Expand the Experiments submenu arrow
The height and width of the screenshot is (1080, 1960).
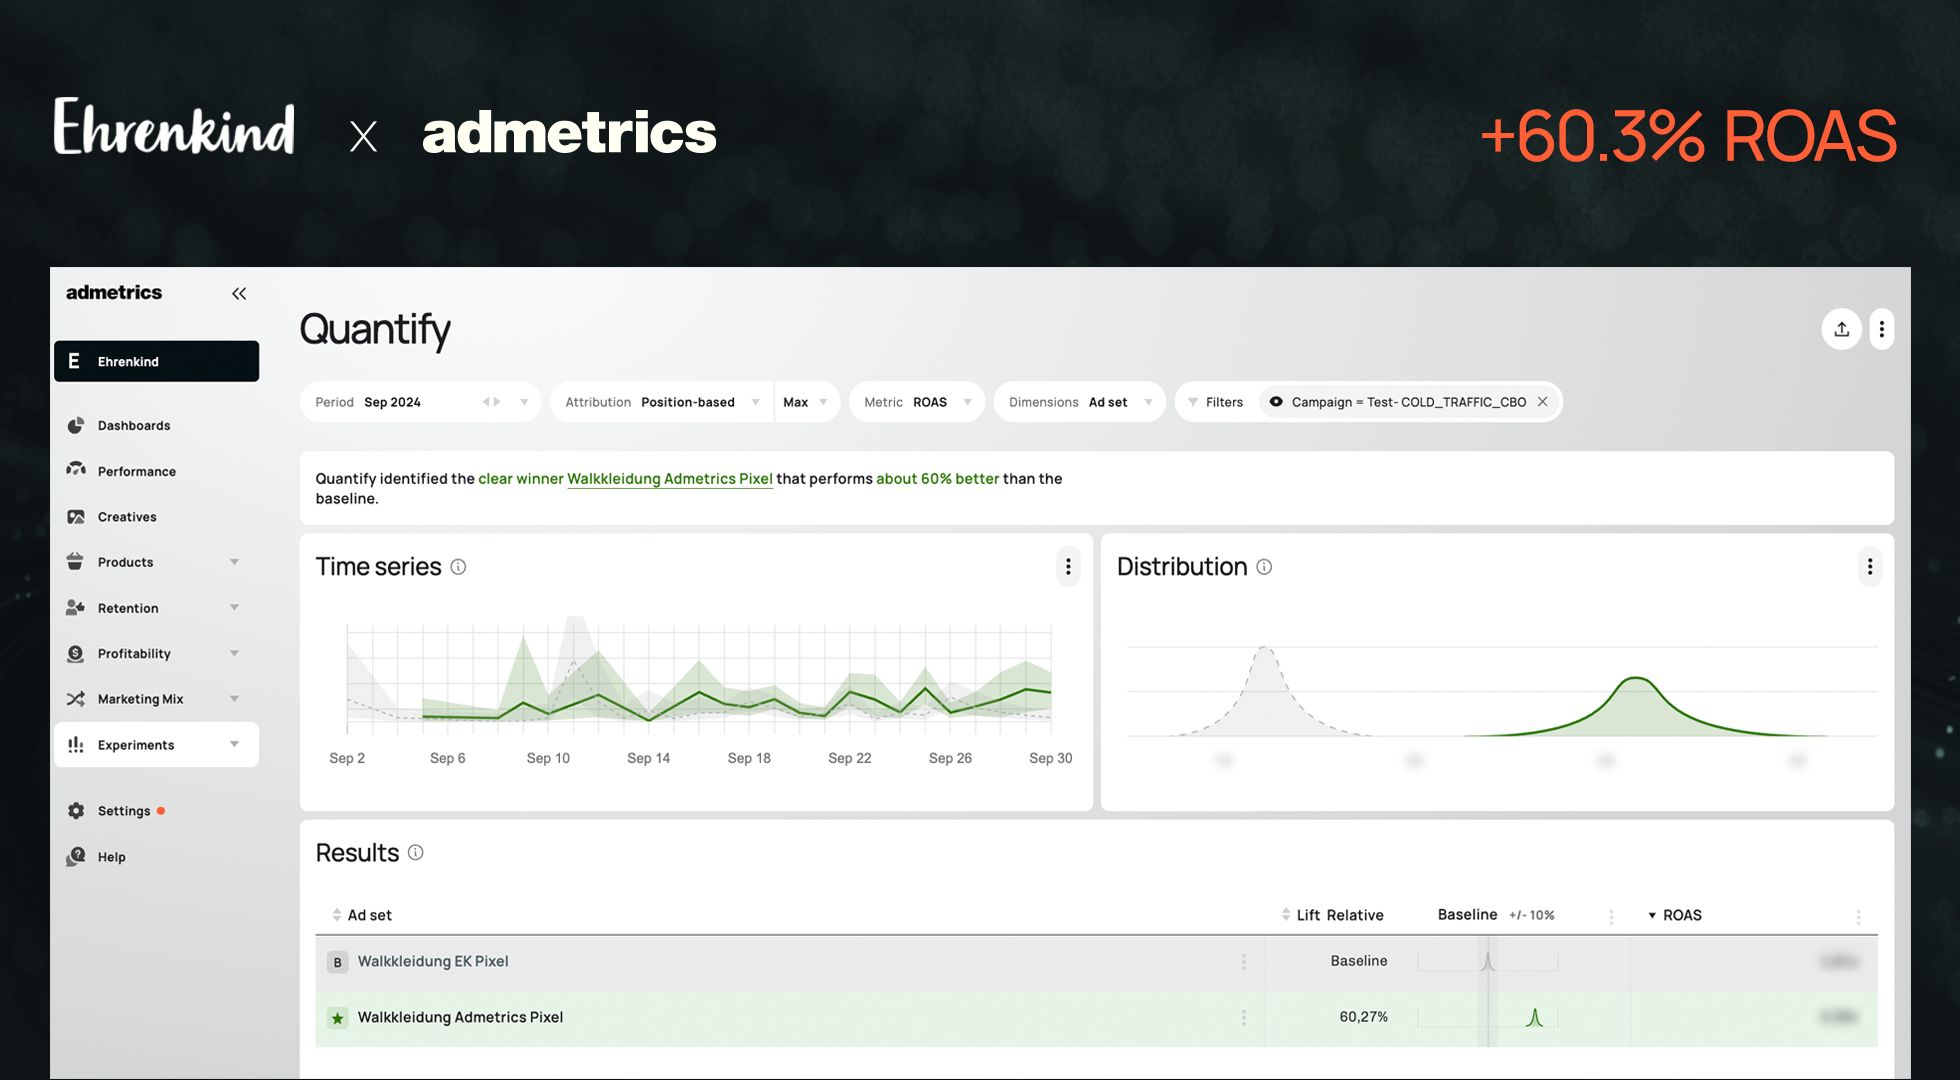coord(234,744)
